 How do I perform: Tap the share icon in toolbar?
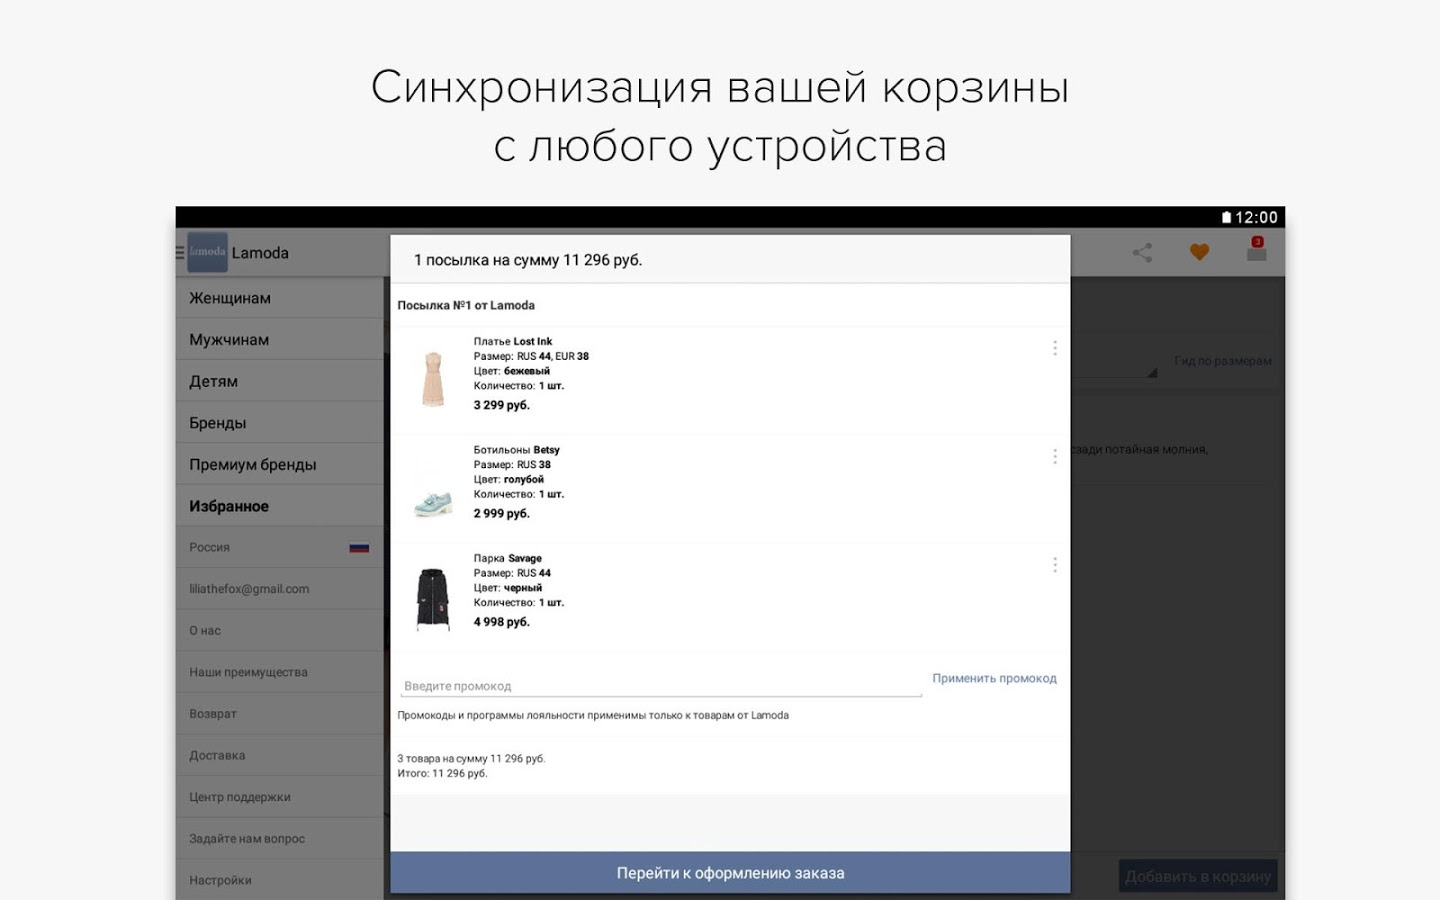coord(1142,253)
